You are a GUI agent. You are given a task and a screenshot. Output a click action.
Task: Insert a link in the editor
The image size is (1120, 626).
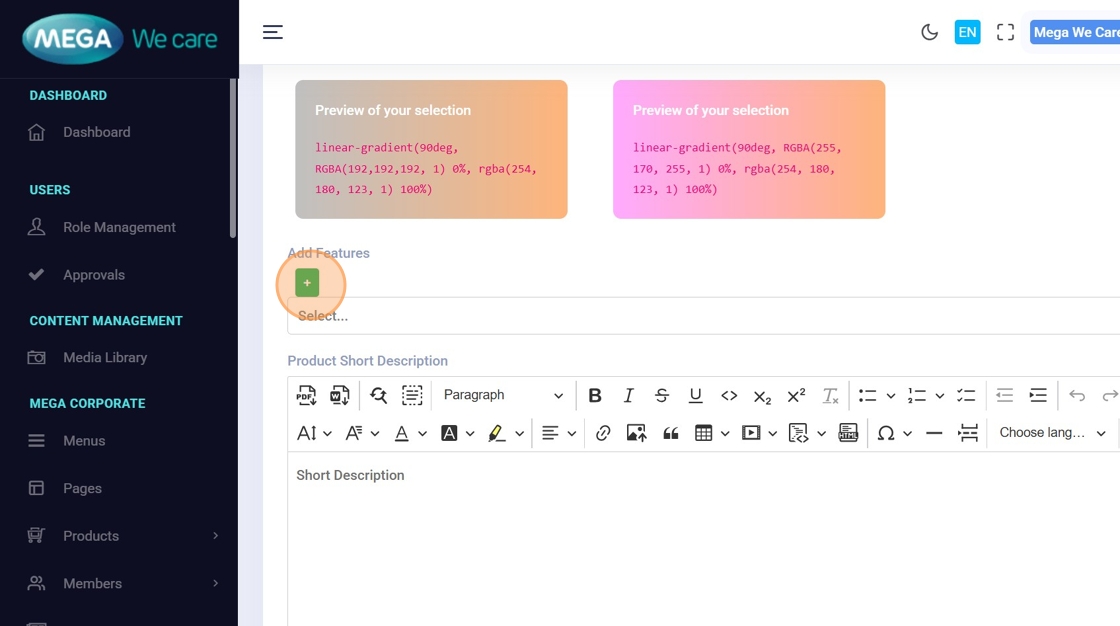pos(603,433)
